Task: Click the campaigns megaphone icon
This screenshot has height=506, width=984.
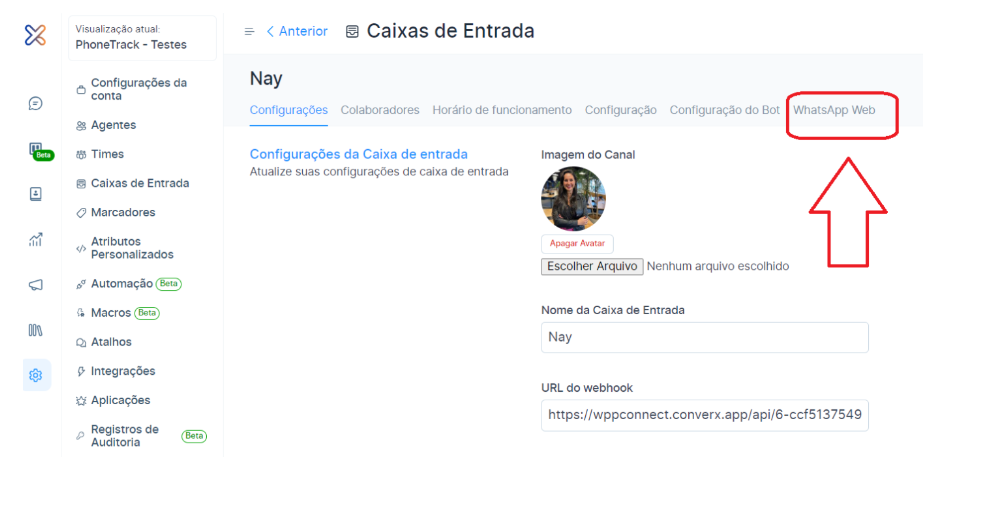Action: pos(36,285)
